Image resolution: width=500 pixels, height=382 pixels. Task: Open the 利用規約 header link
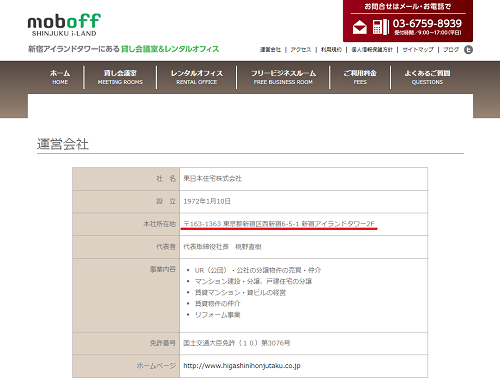pos(331,50)
